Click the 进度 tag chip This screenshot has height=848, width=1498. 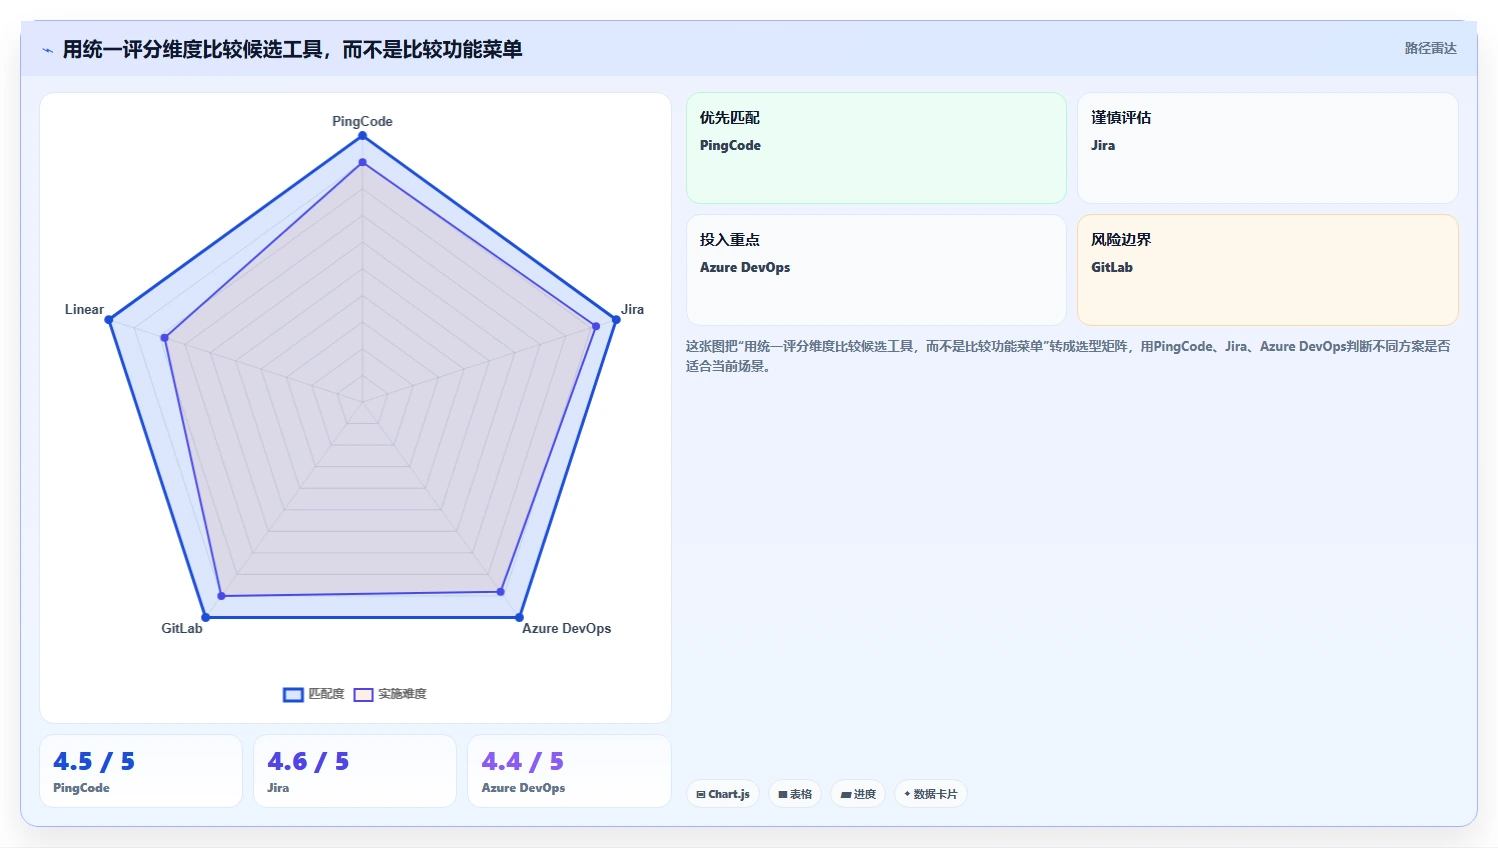[858, 794]
